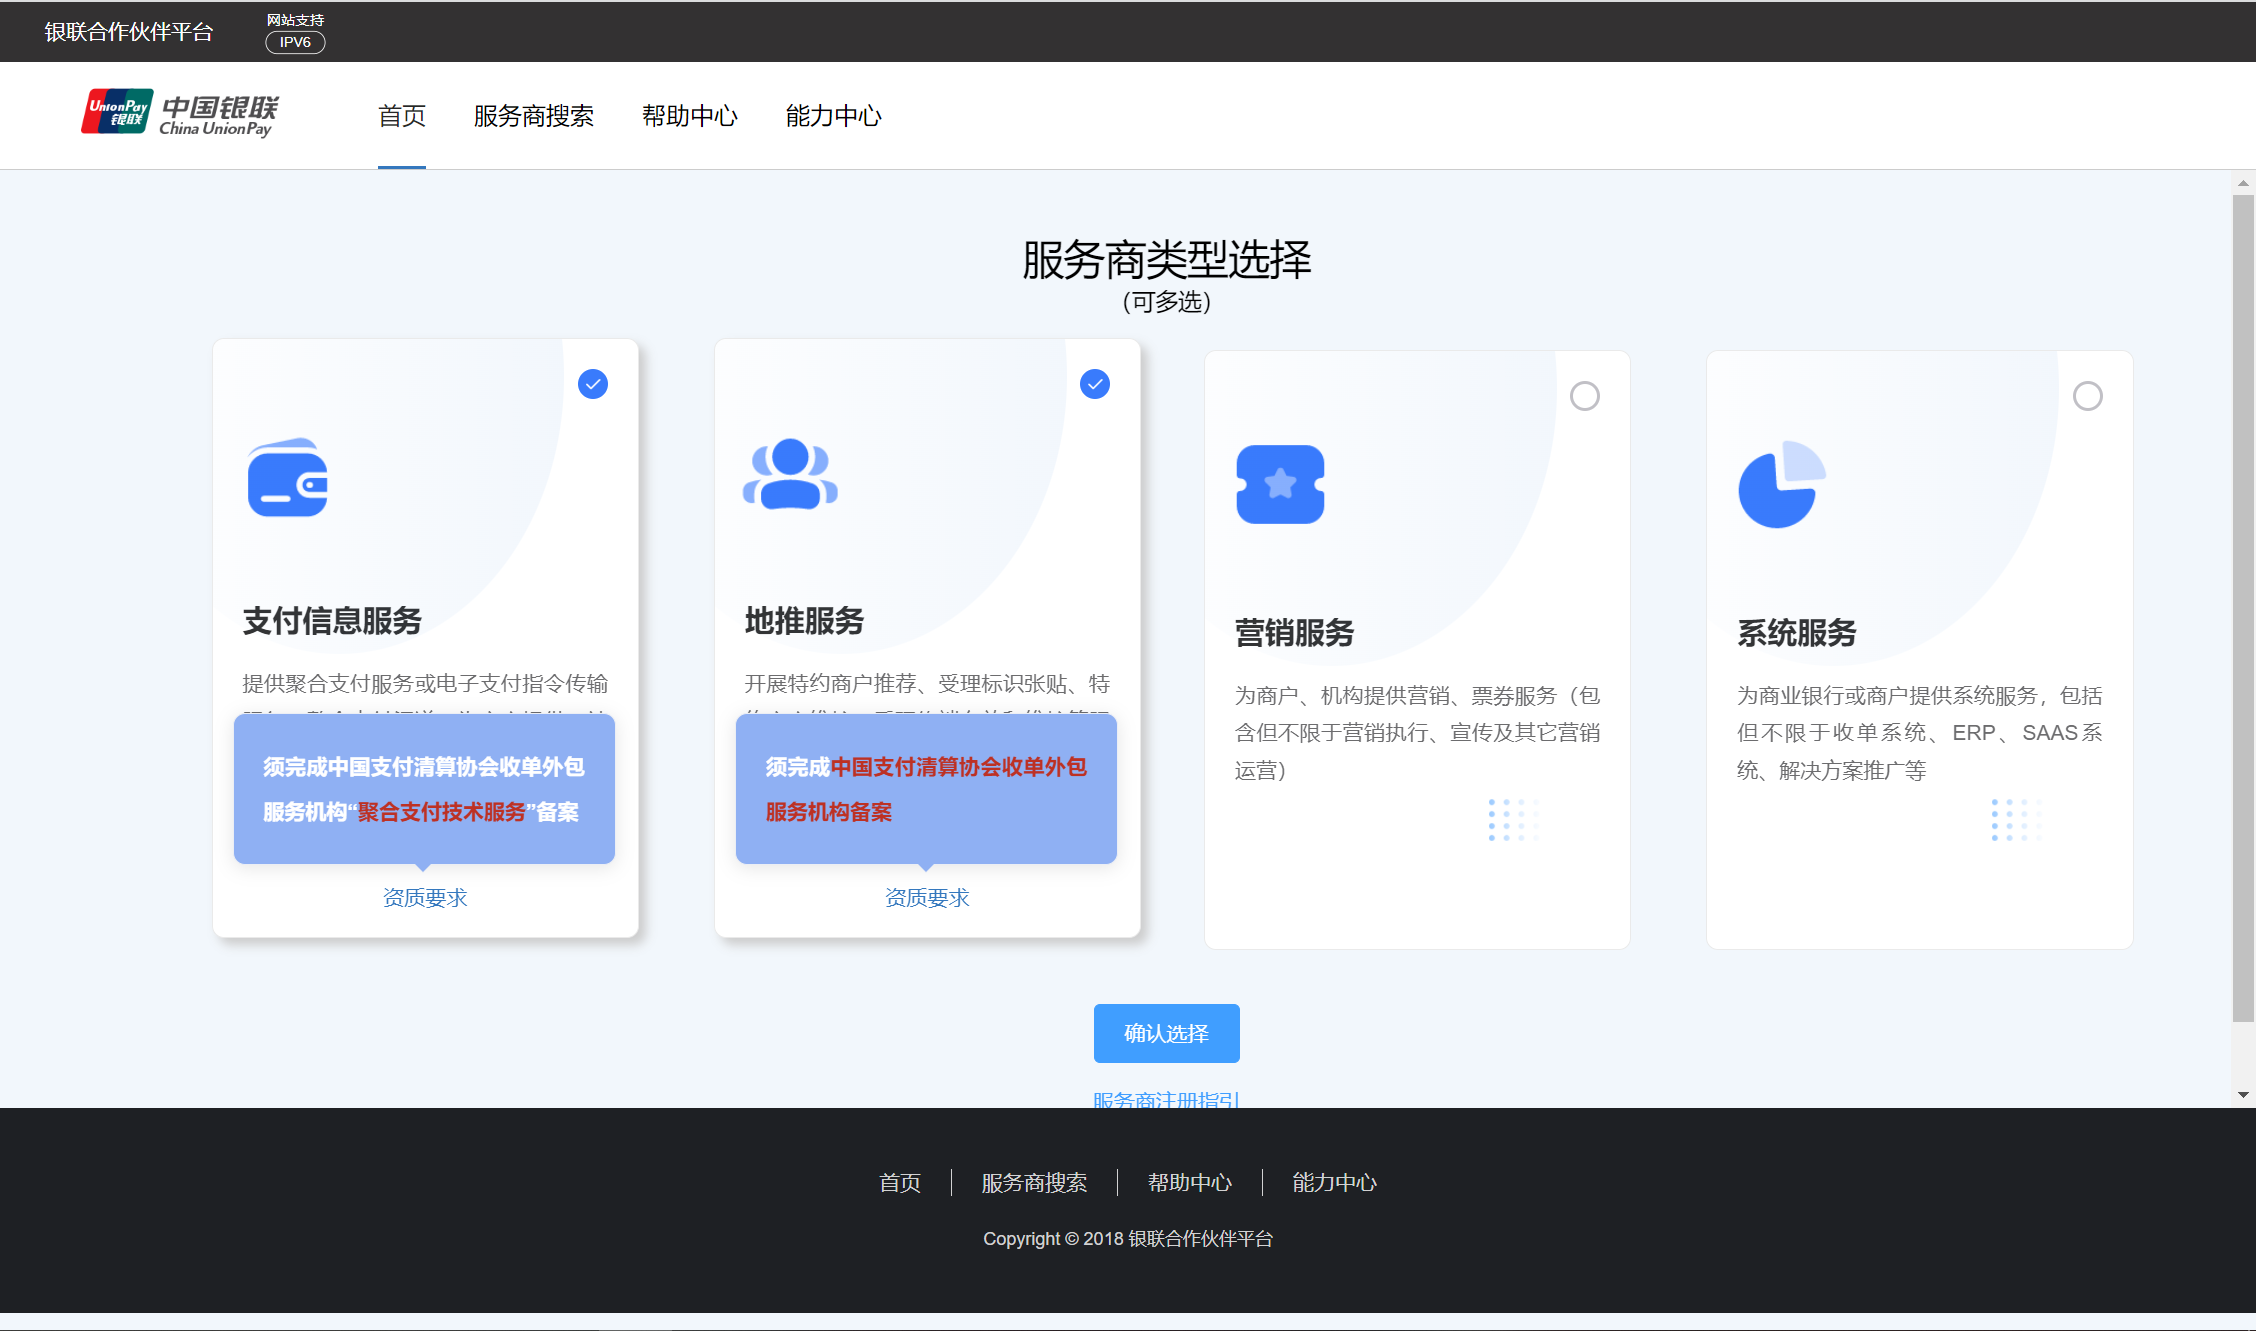Click the 营销服务 card heading
Image resolution: width=2256 pixels, height=1331 pixels.
tap(1294, 633)
